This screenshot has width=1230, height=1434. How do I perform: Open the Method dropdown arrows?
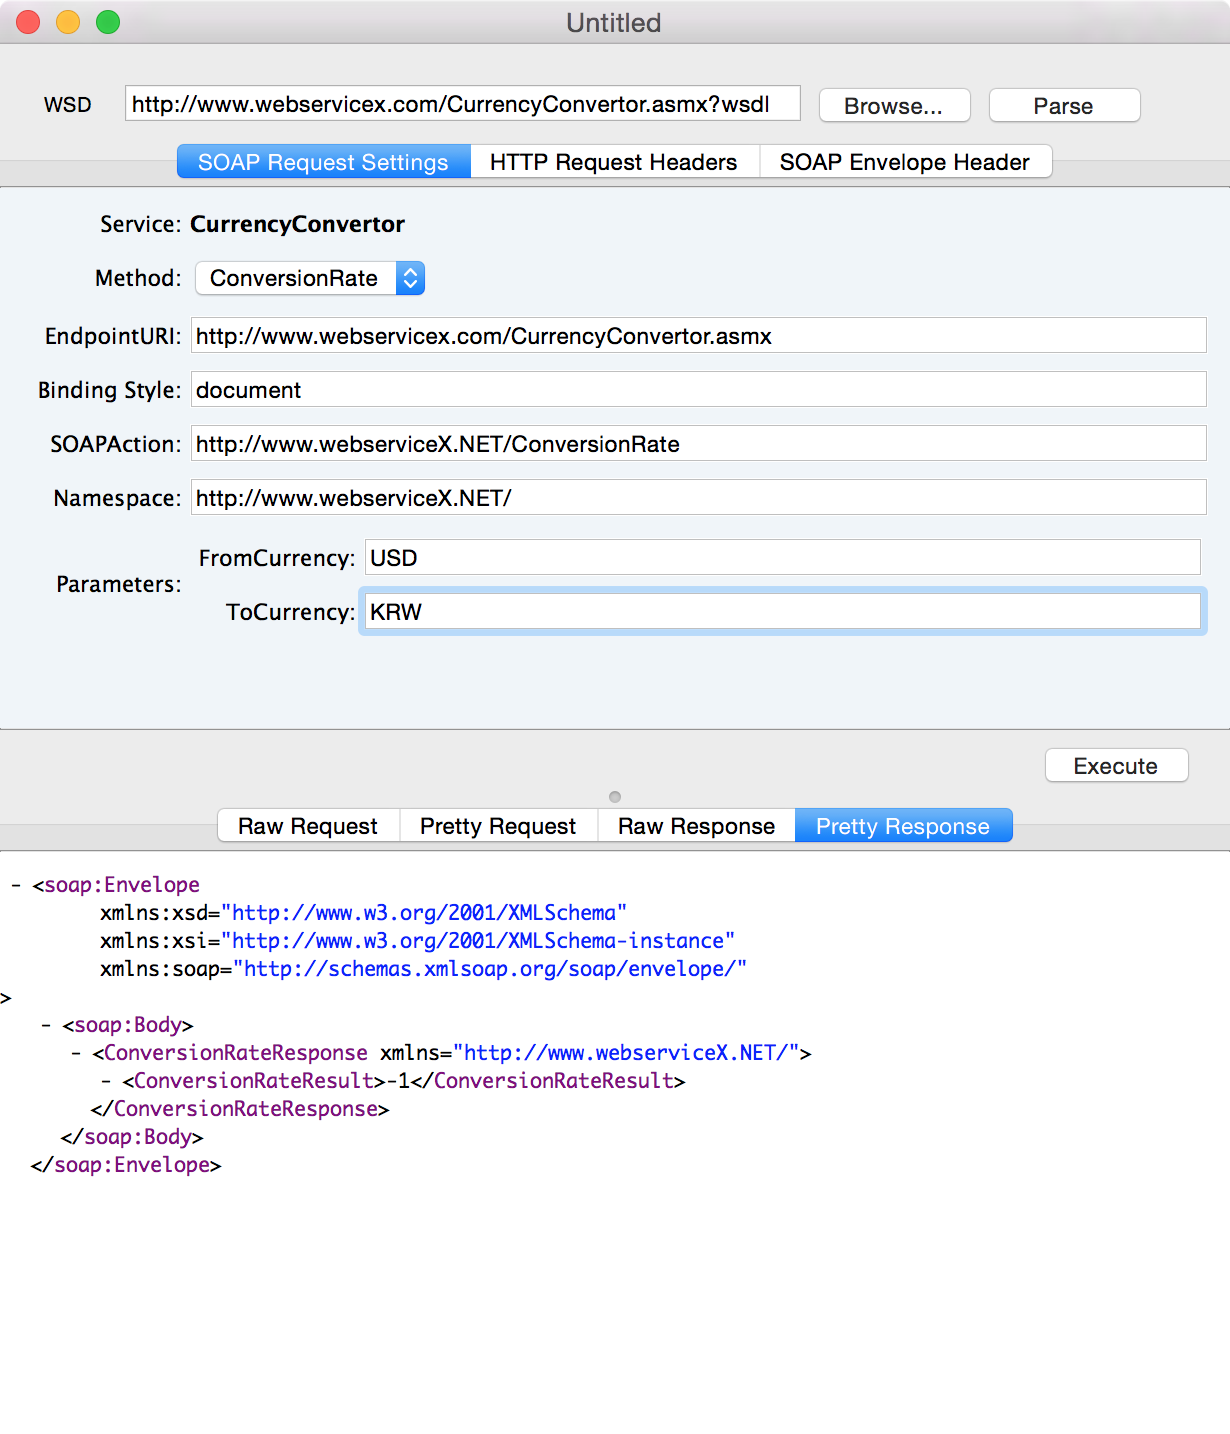point(410,278)
